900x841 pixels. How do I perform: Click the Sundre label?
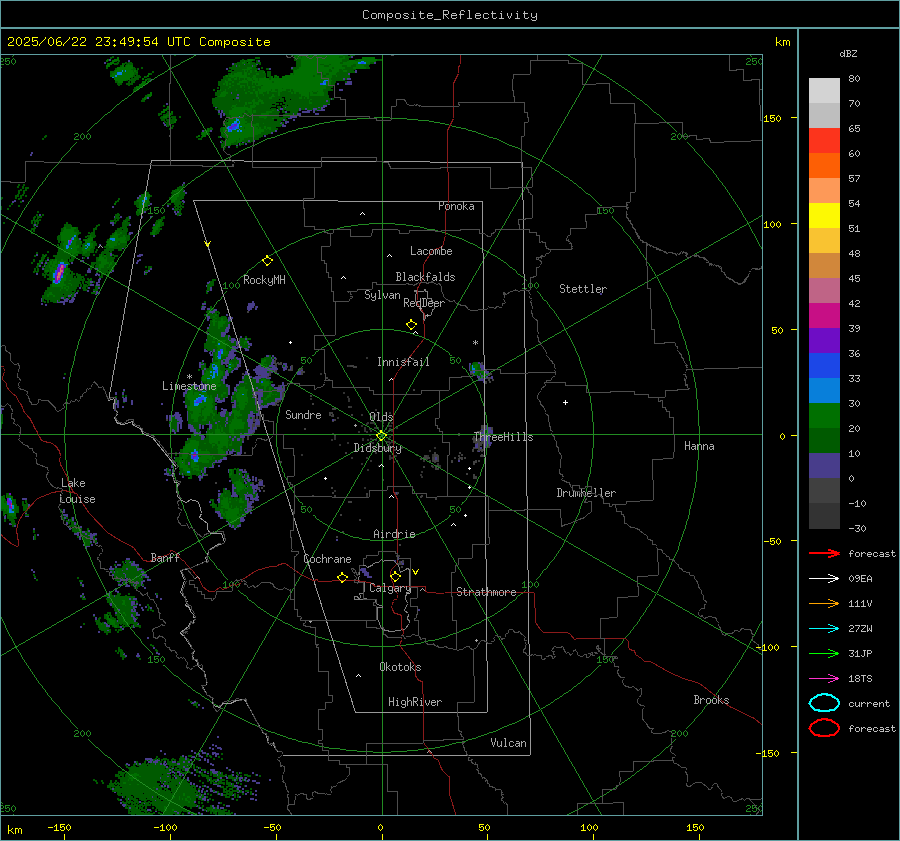pos(303,415)
